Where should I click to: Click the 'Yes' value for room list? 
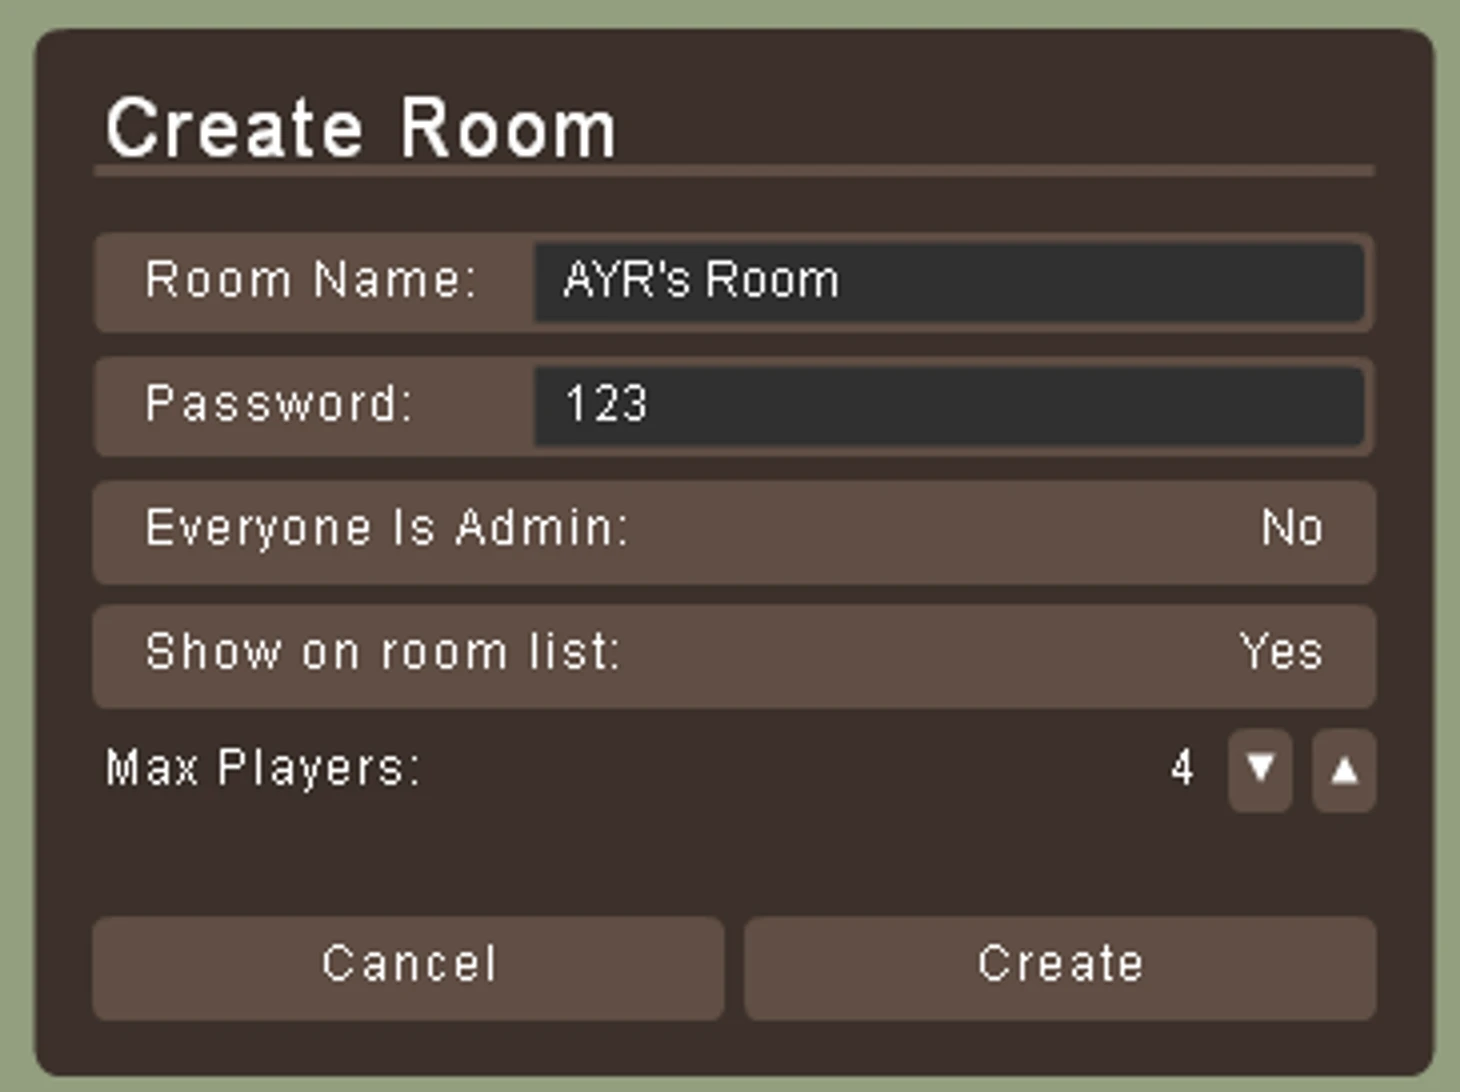1281,652
